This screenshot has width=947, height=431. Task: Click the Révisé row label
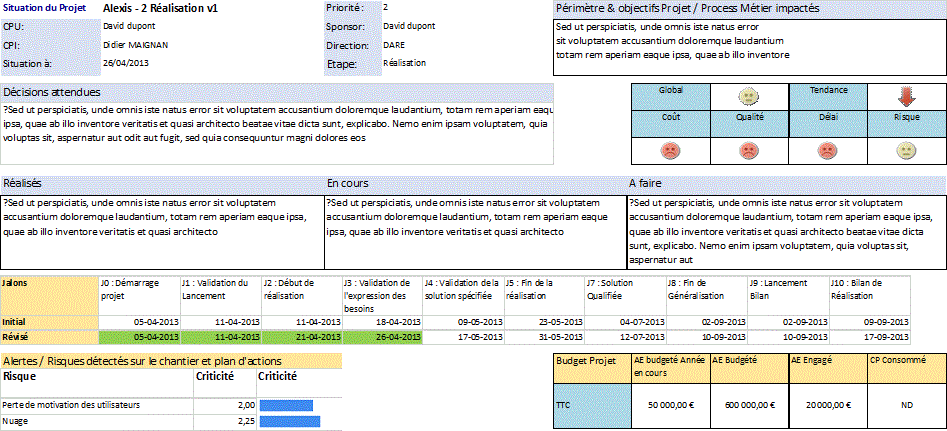[50, 337]
